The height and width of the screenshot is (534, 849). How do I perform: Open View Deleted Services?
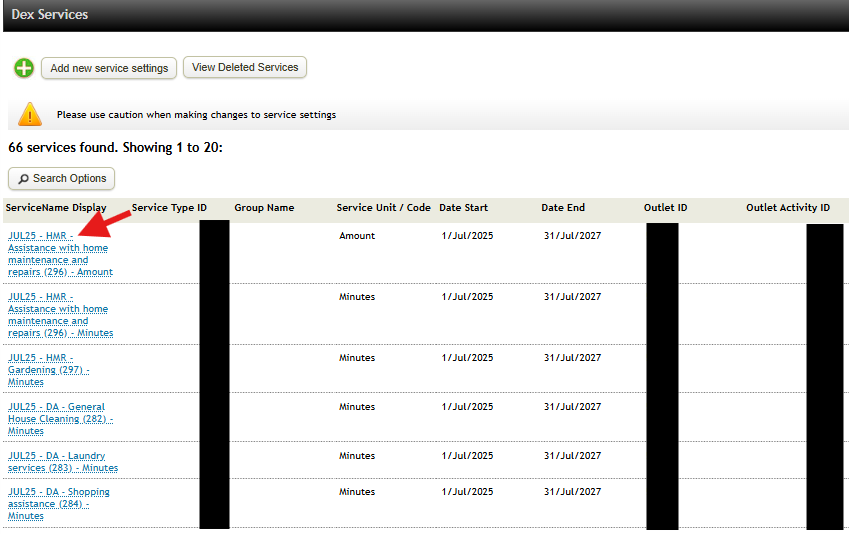pos(245,67)
